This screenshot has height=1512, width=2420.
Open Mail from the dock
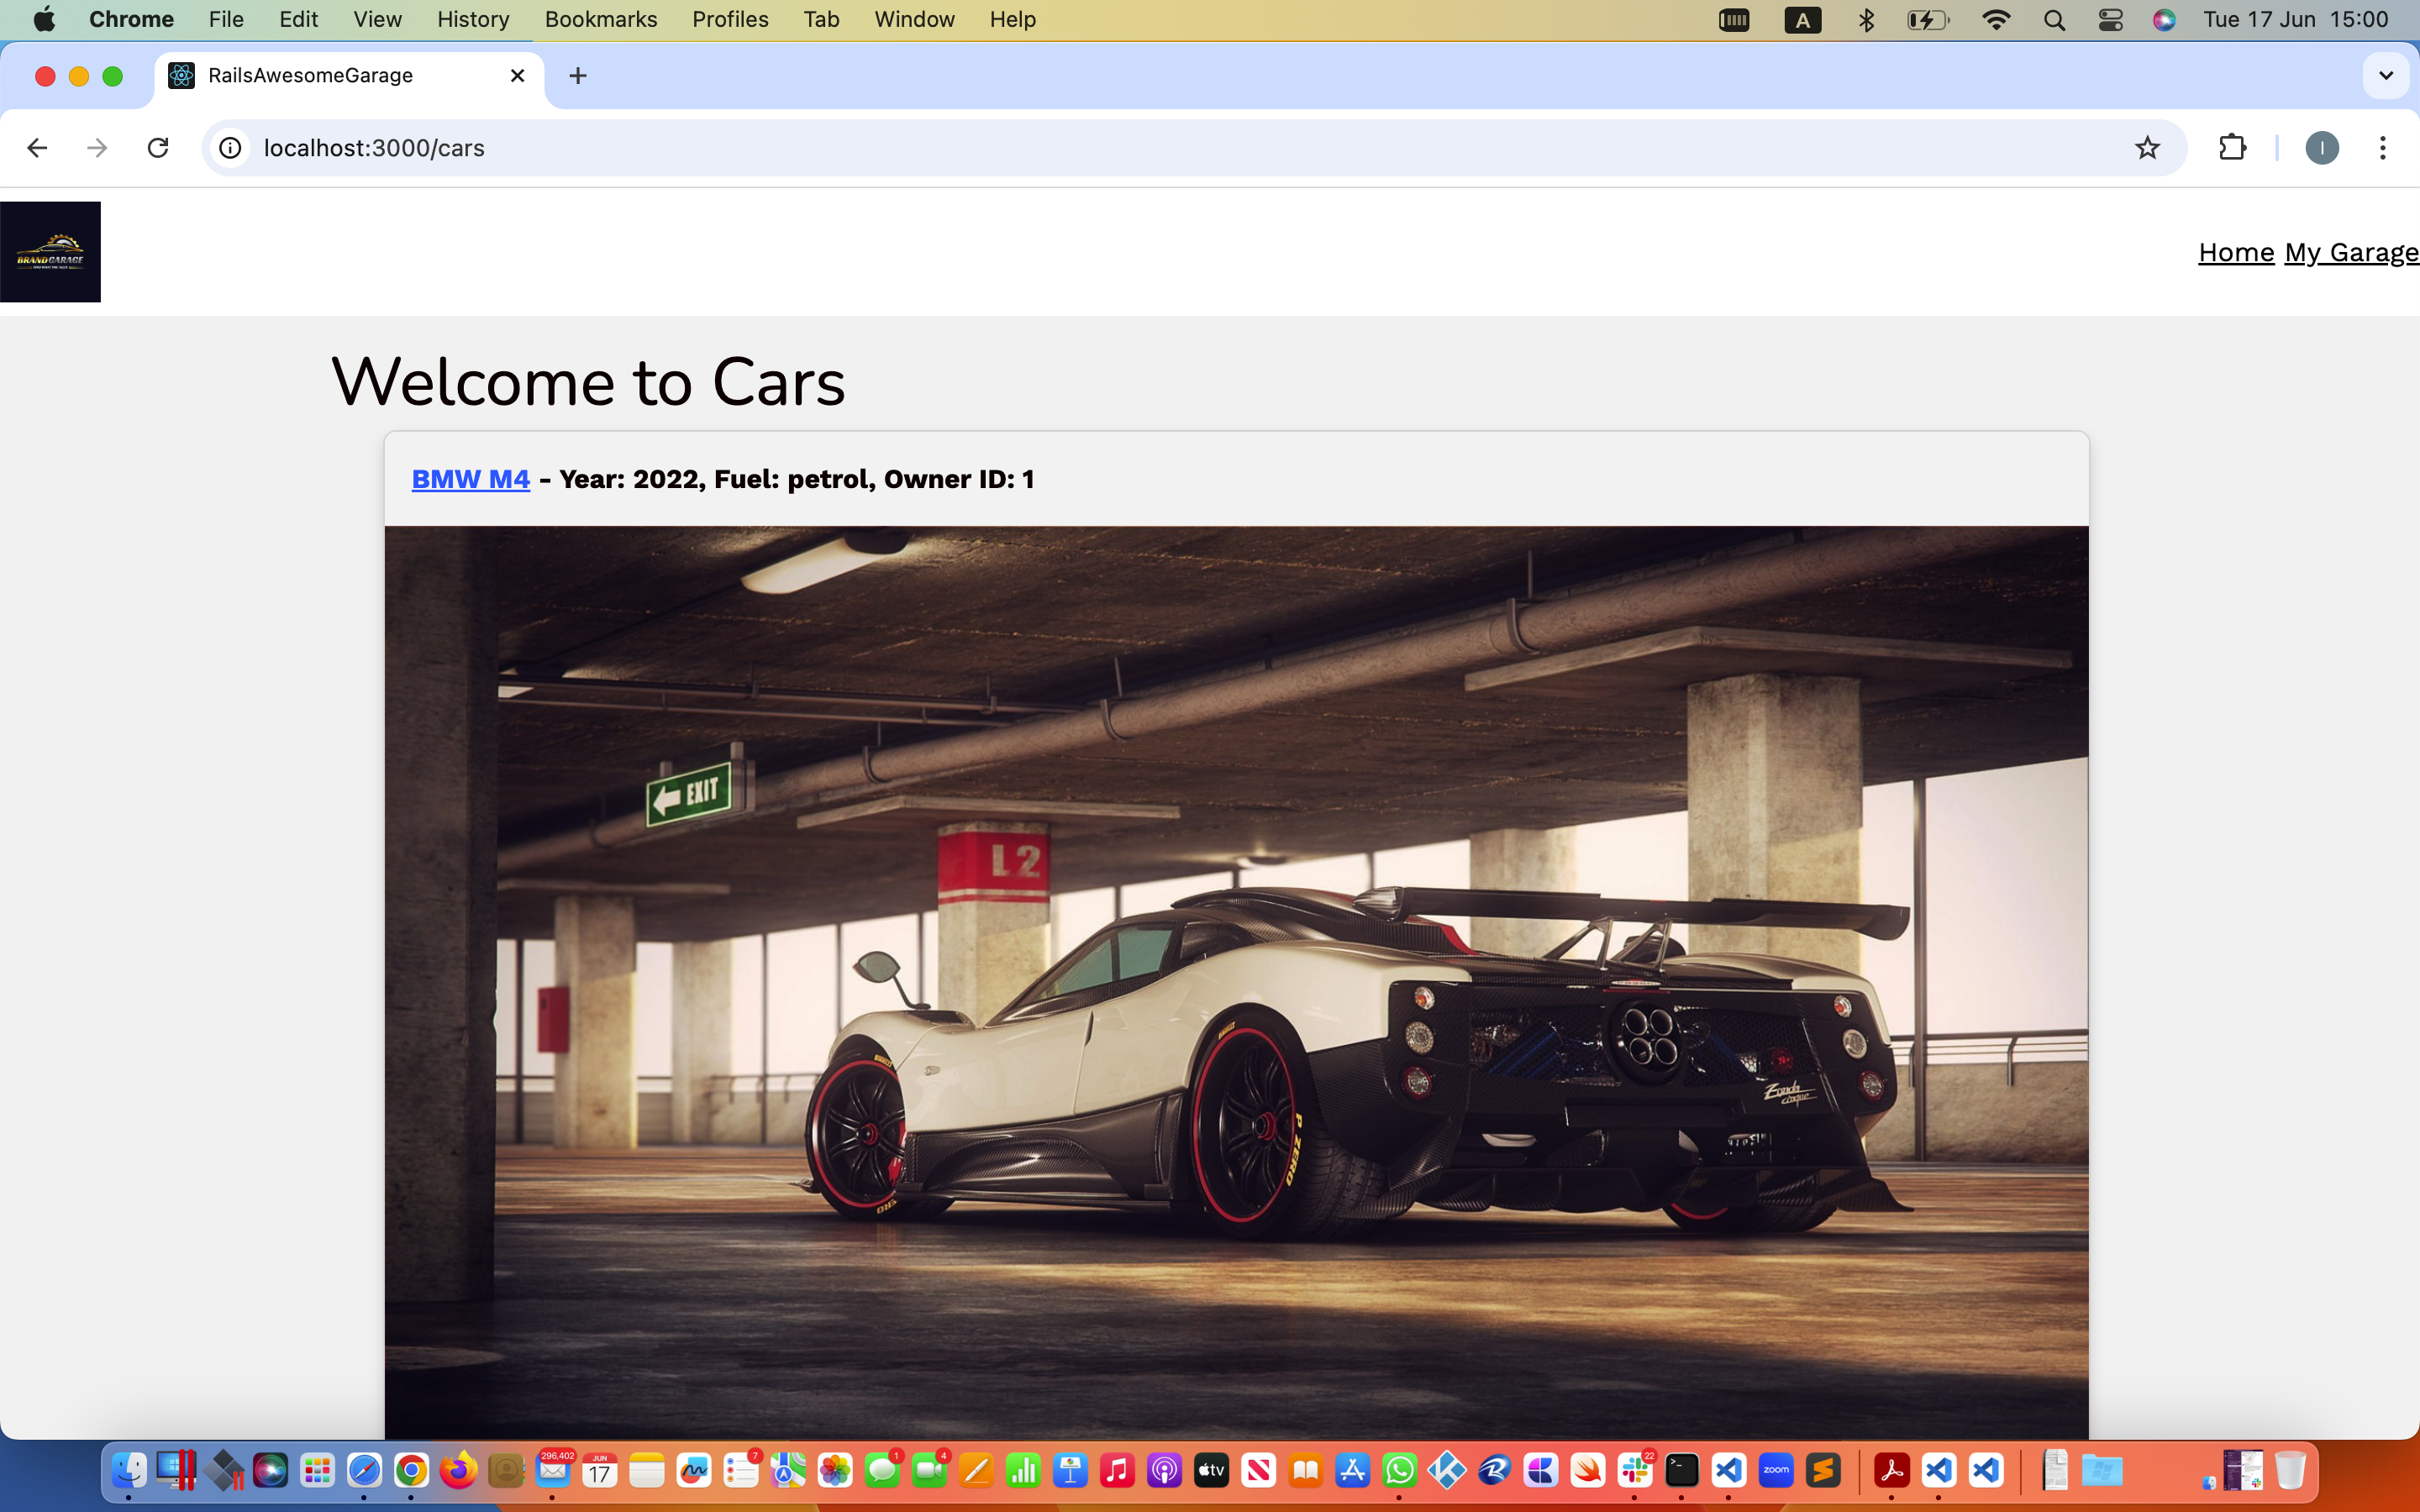click(553, 1470)
